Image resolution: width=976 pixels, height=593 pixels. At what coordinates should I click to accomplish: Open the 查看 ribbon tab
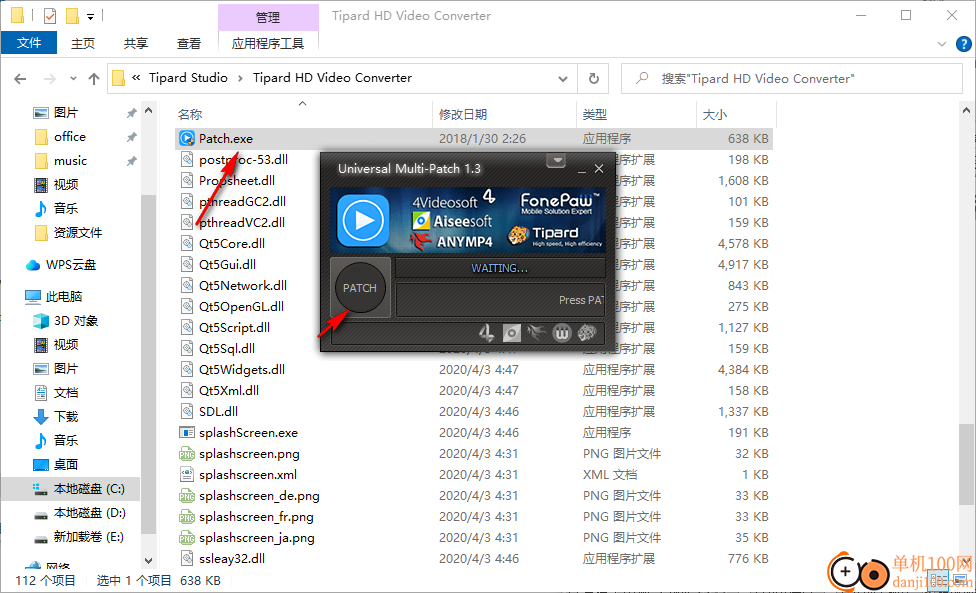(x=189, y=43)
